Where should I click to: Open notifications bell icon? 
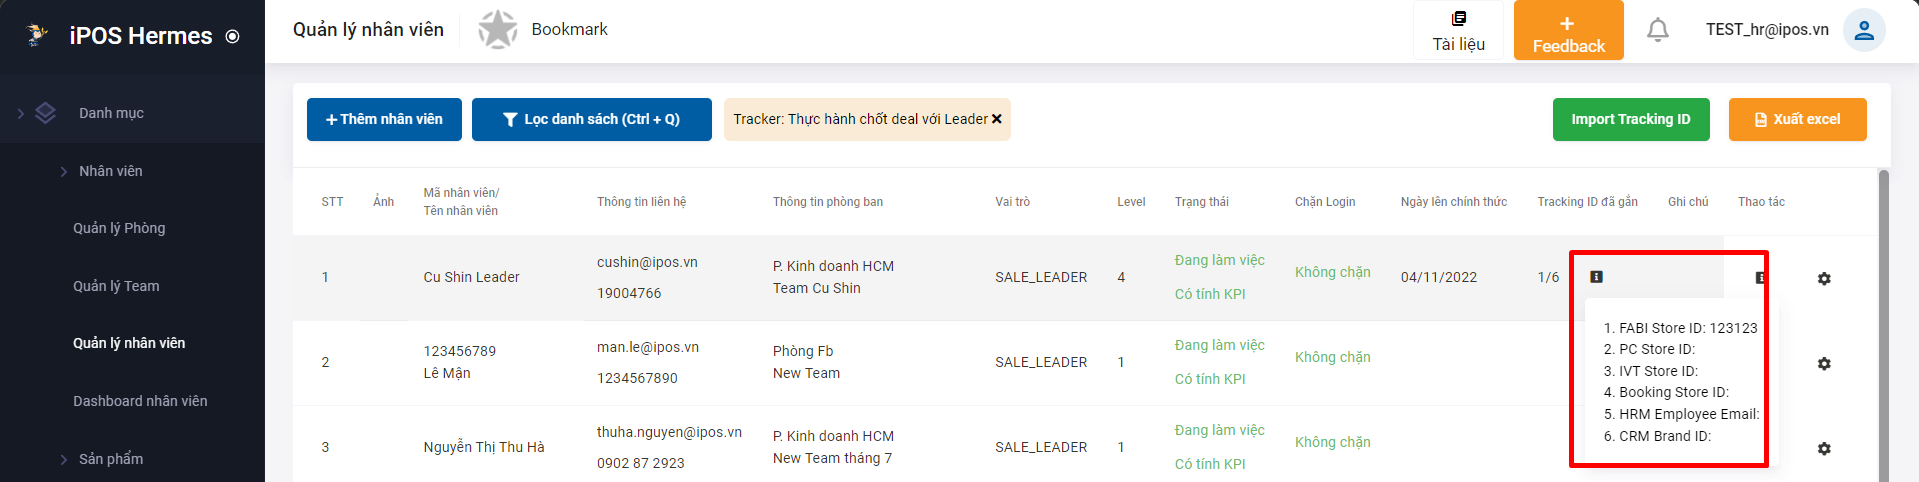tap(1658, 30)
